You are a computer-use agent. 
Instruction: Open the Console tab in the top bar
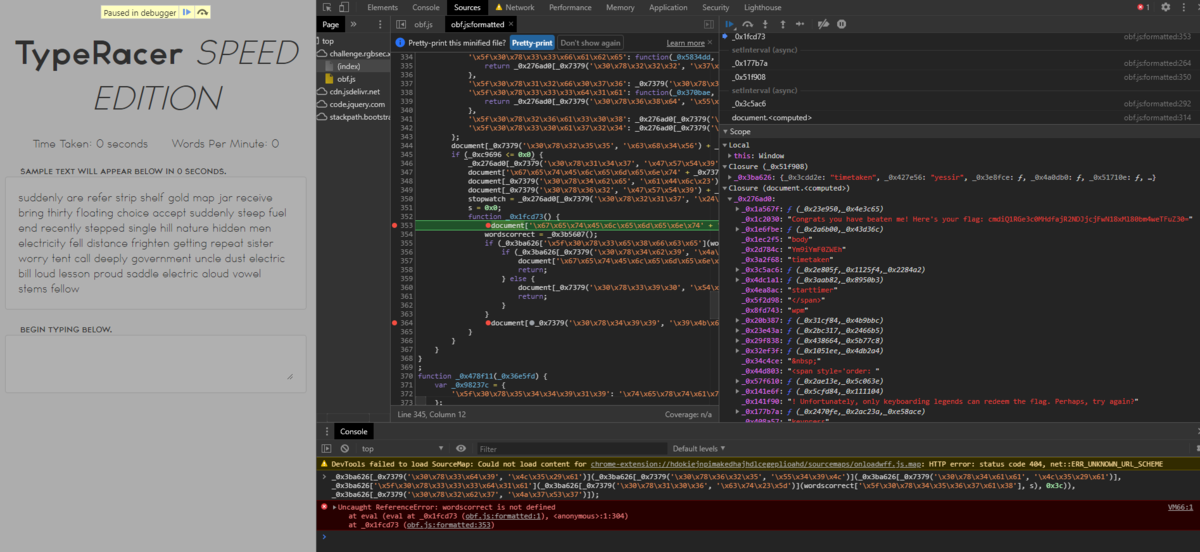point(426,7)
